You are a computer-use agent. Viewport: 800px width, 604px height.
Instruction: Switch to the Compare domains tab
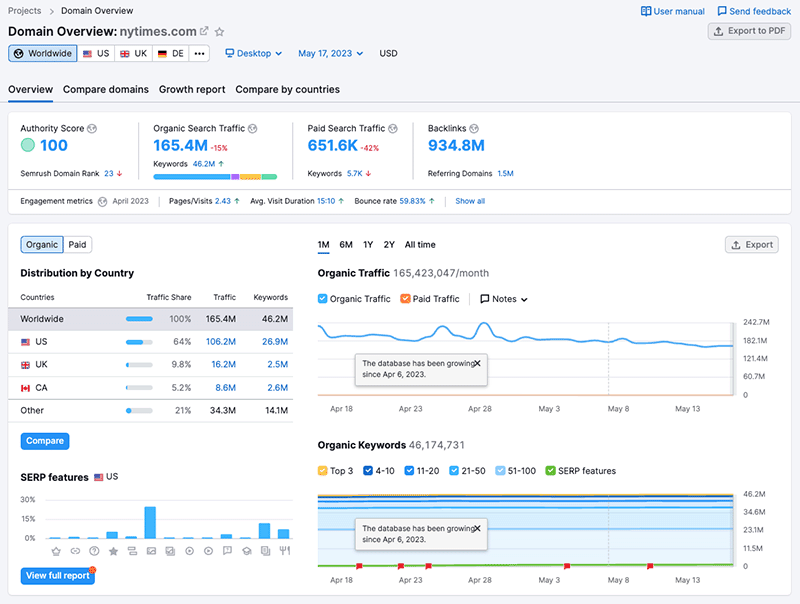click(106, 89)
